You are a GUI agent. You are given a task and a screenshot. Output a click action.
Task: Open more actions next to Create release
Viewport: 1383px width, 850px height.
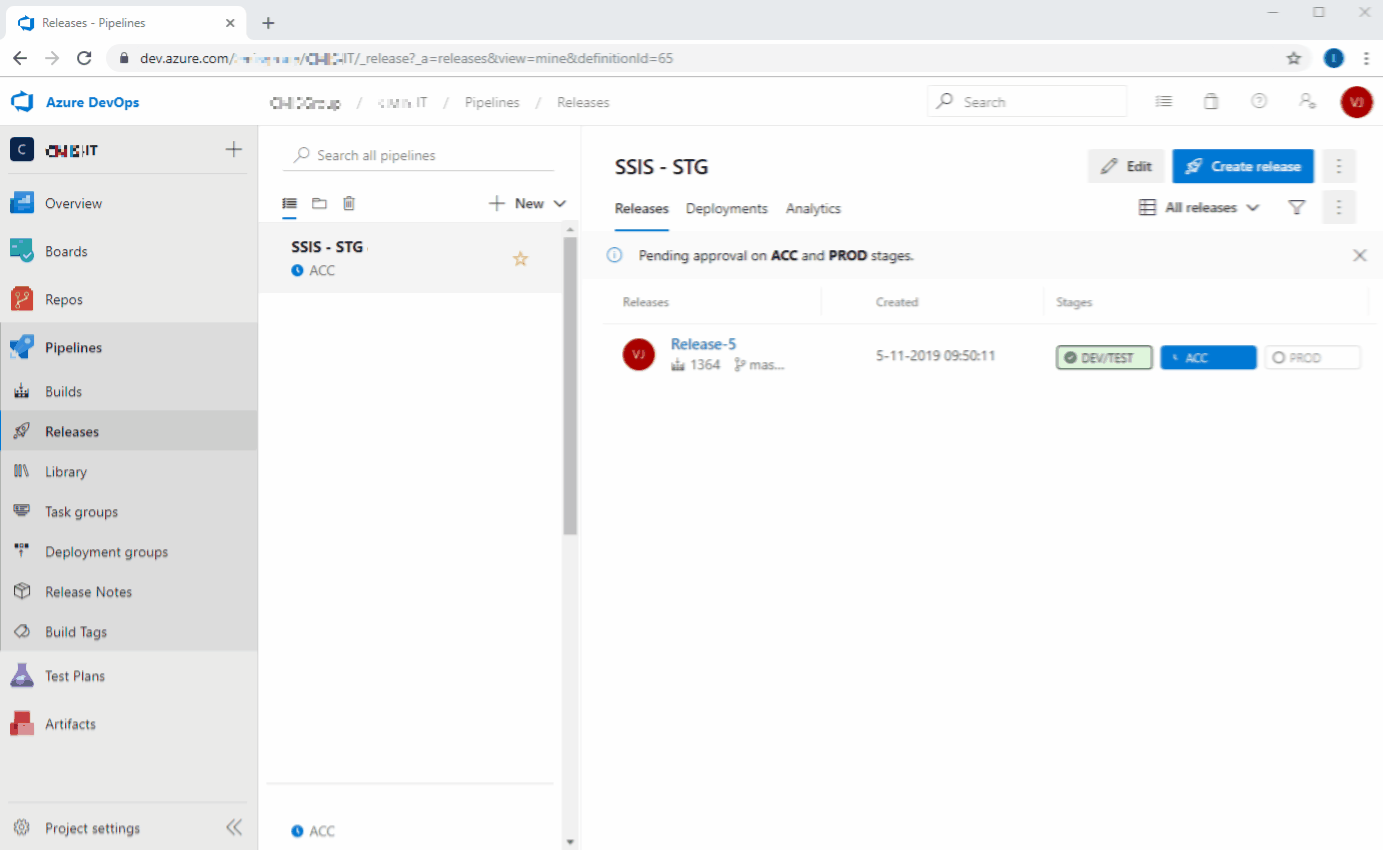(1339, 166)
